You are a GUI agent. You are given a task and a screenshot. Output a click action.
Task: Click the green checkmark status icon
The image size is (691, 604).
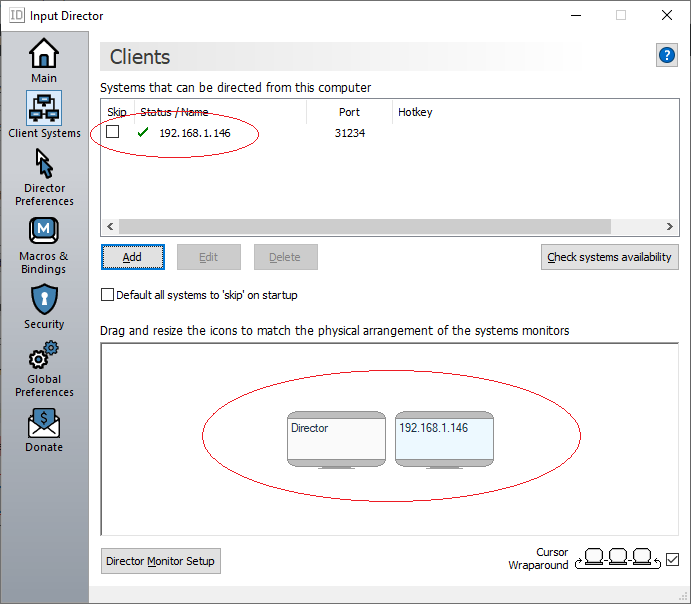(x=143, y=132)
